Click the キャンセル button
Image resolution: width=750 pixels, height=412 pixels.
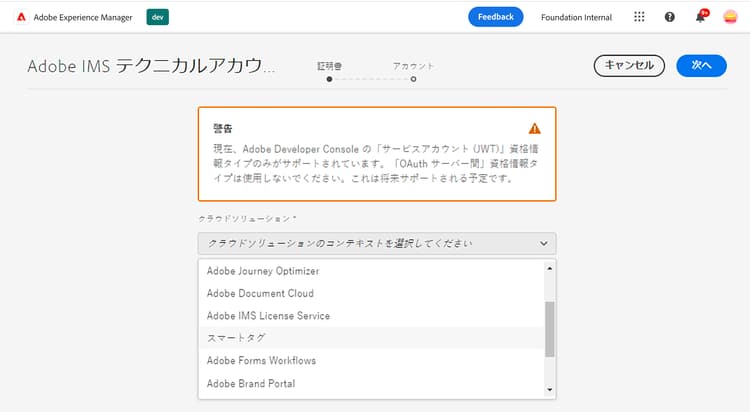coord(629,66)
